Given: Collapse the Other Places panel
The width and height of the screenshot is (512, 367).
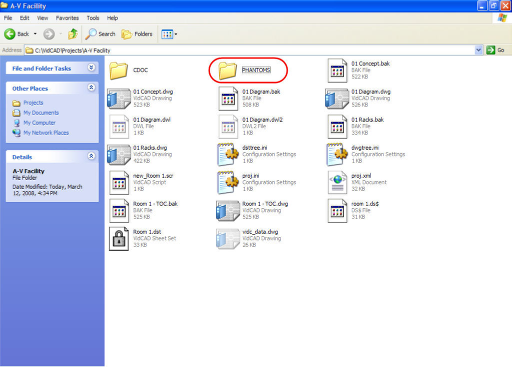Looking at the screenshot, I should [91, 88].
